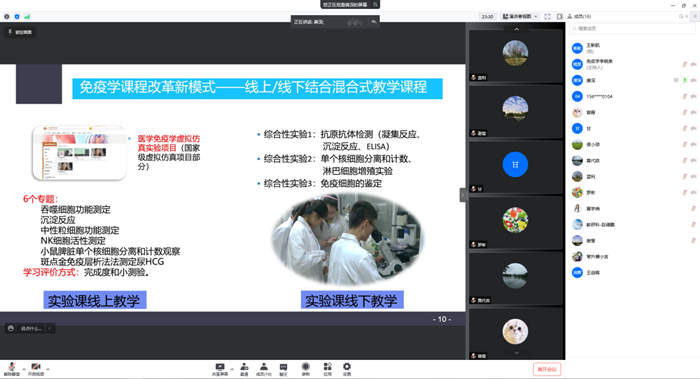
Task: Search members input field
Action: click(x=632, y=29)
